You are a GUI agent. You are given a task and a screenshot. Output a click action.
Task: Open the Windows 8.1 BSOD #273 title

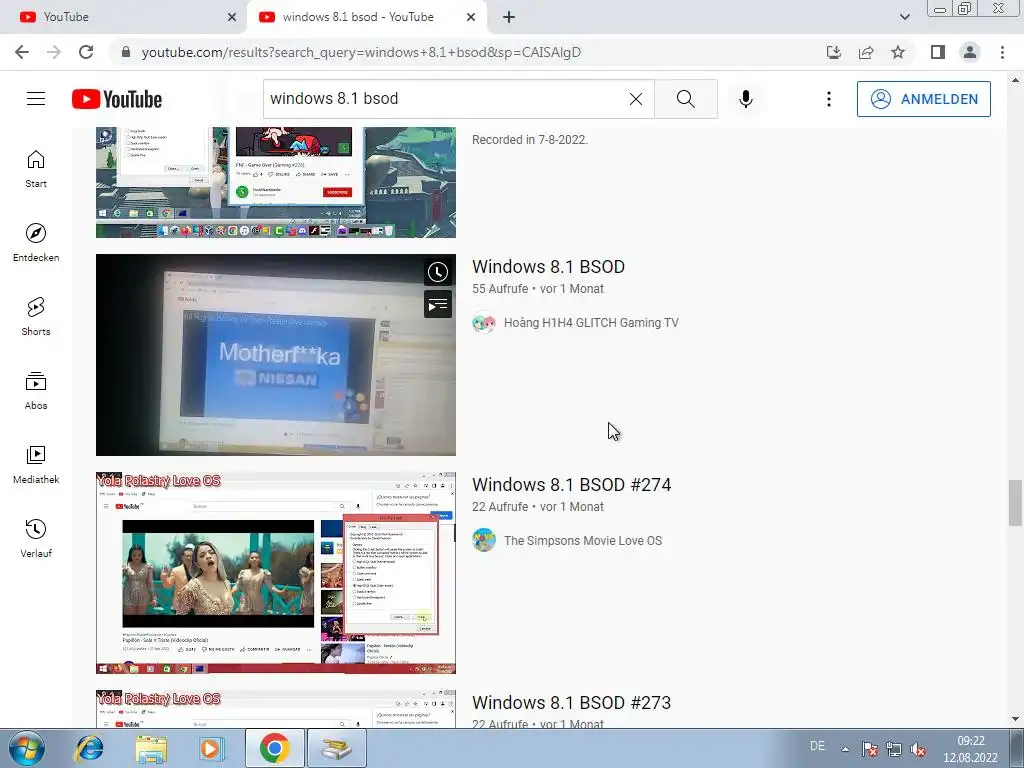point(571,703)
